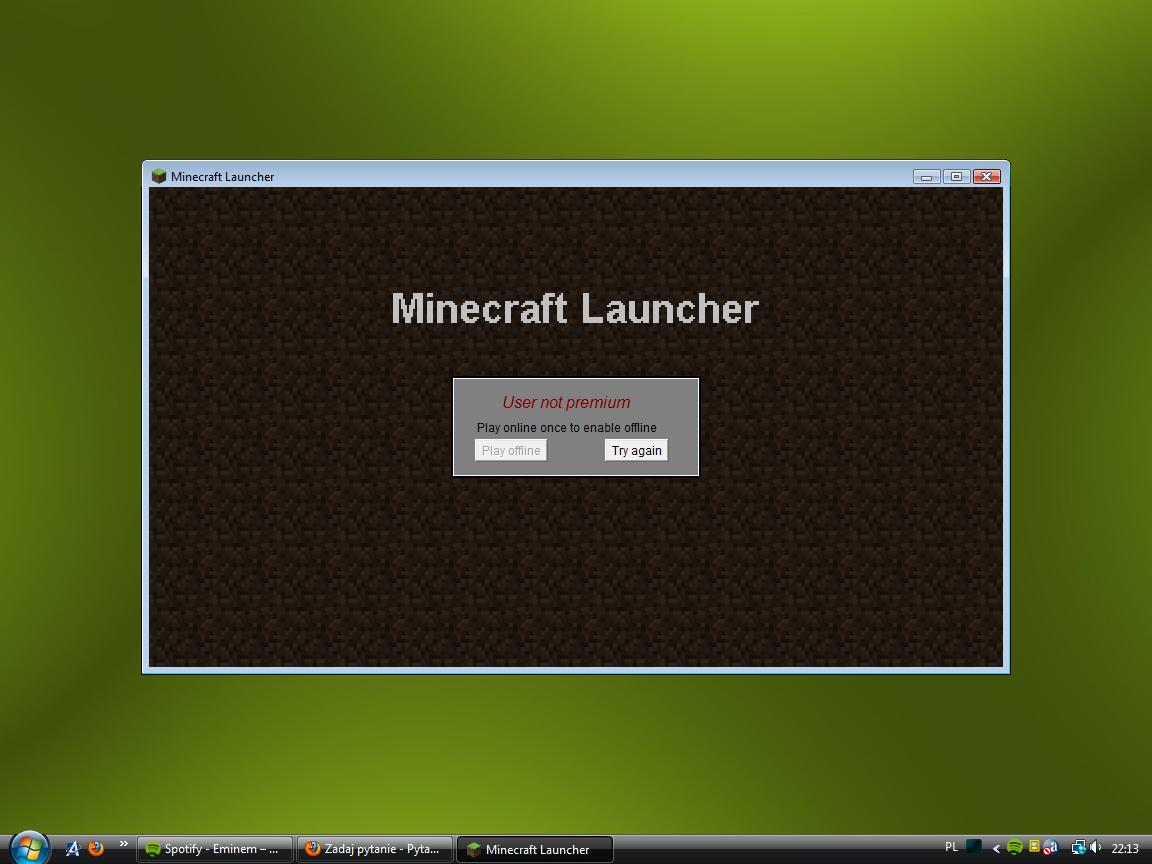Open the network connection tray icon

(1078, 848)
